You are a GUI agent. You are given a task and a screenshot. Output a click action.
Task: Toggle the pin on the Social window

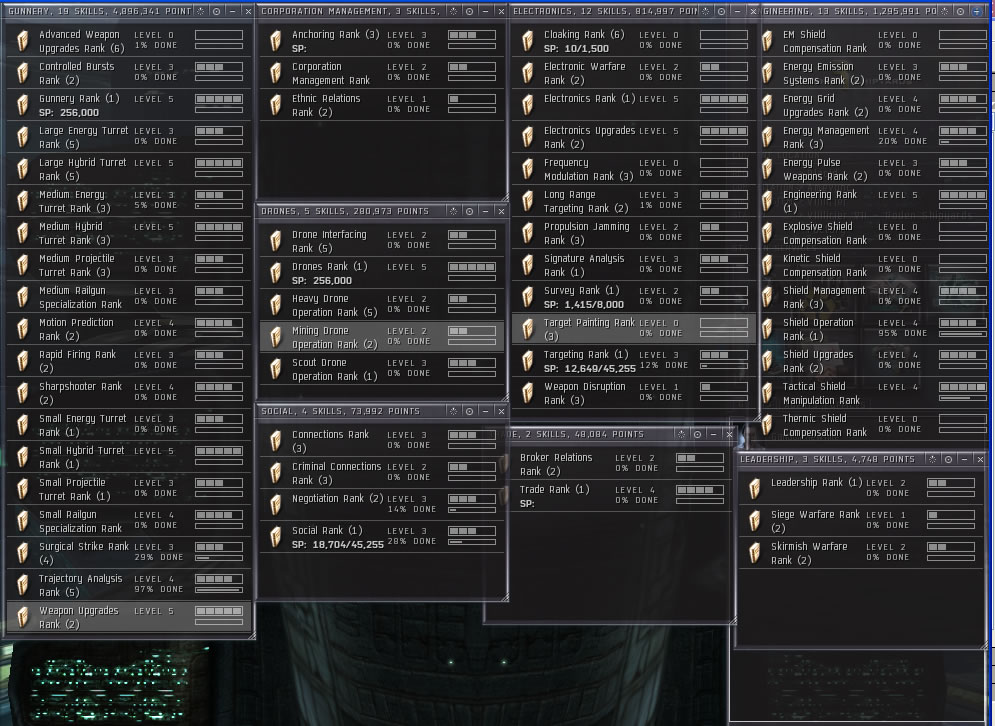coord(470,411)
